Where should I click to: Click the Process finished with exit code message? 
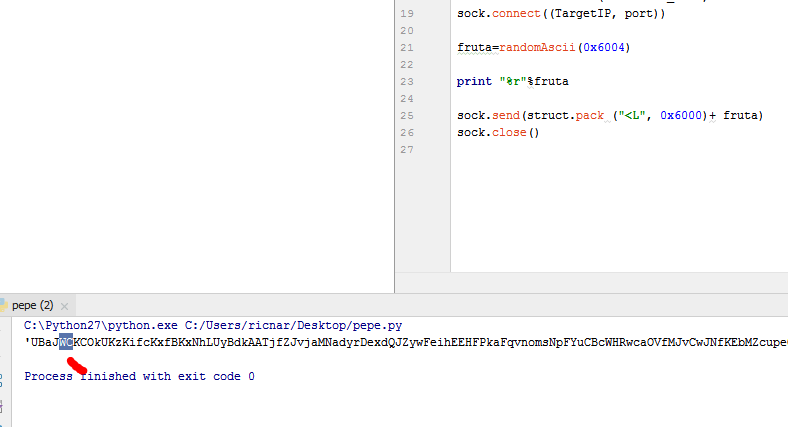tap(139, 377)
